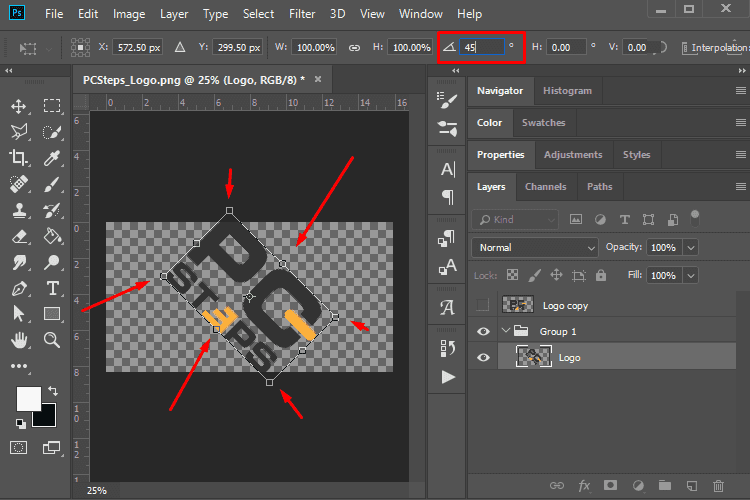Open the extra tools ellipsis menu

coord(19,366)
